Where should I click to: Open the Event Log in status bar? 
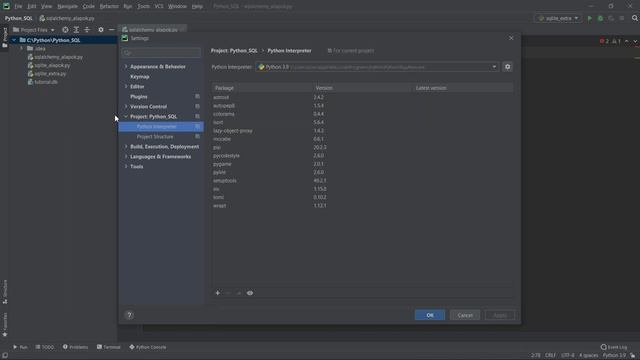click(x=614, y=347)
